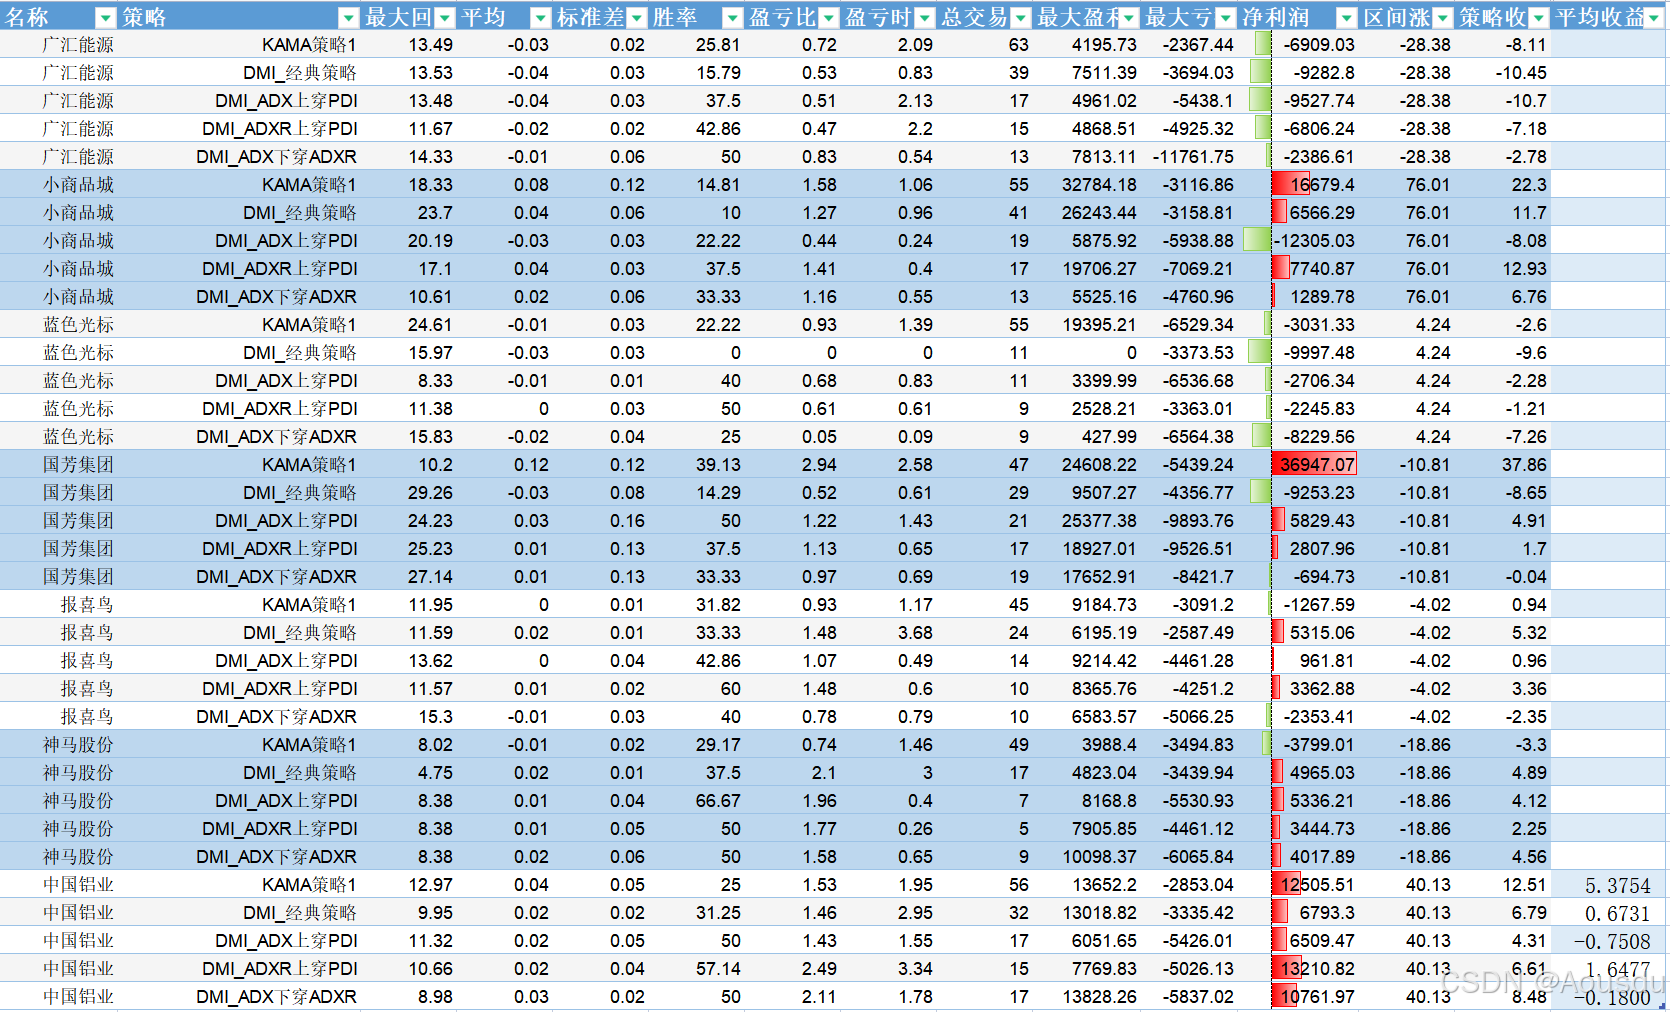Select 报喜鸟 name in the DMI_ADX下穿ADXR row

[59, 717]
